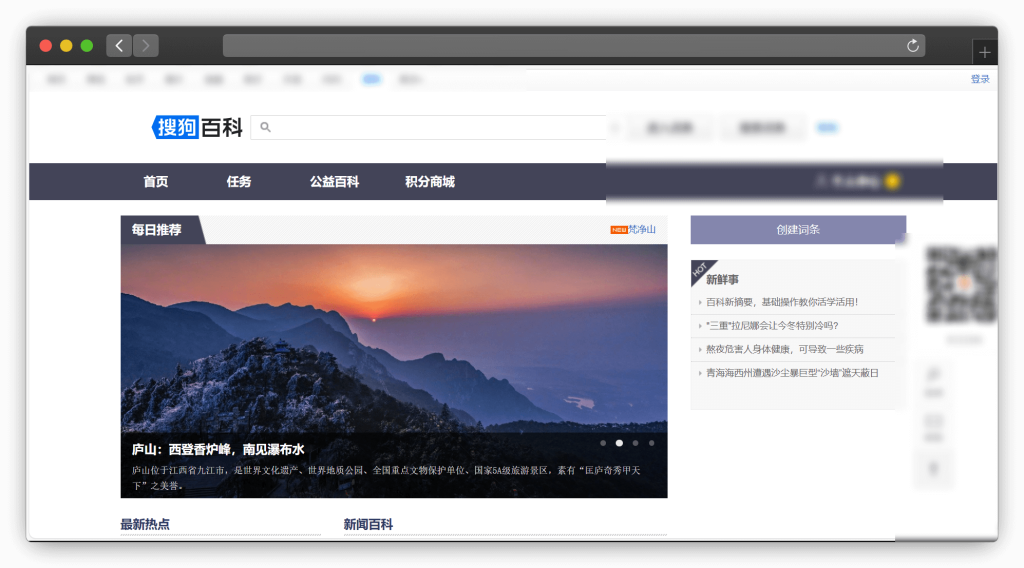Open the 积分商城 navigation tab
The width and height of the screenshot is (1024, 568).
click(430, 181)
